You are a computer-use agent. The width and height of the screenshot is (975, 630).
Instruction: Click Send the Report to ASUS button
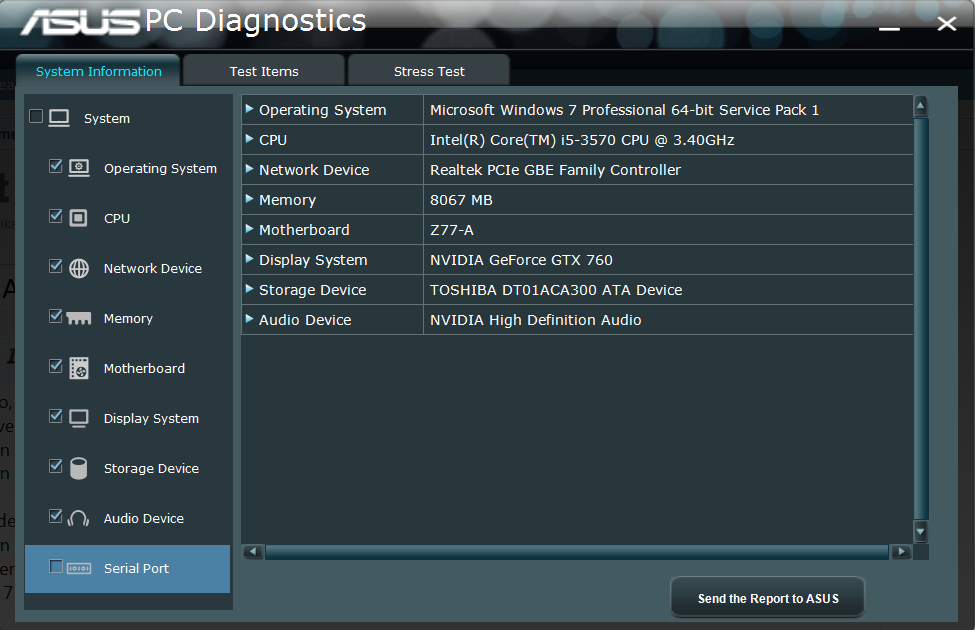(x=768, y=598)
